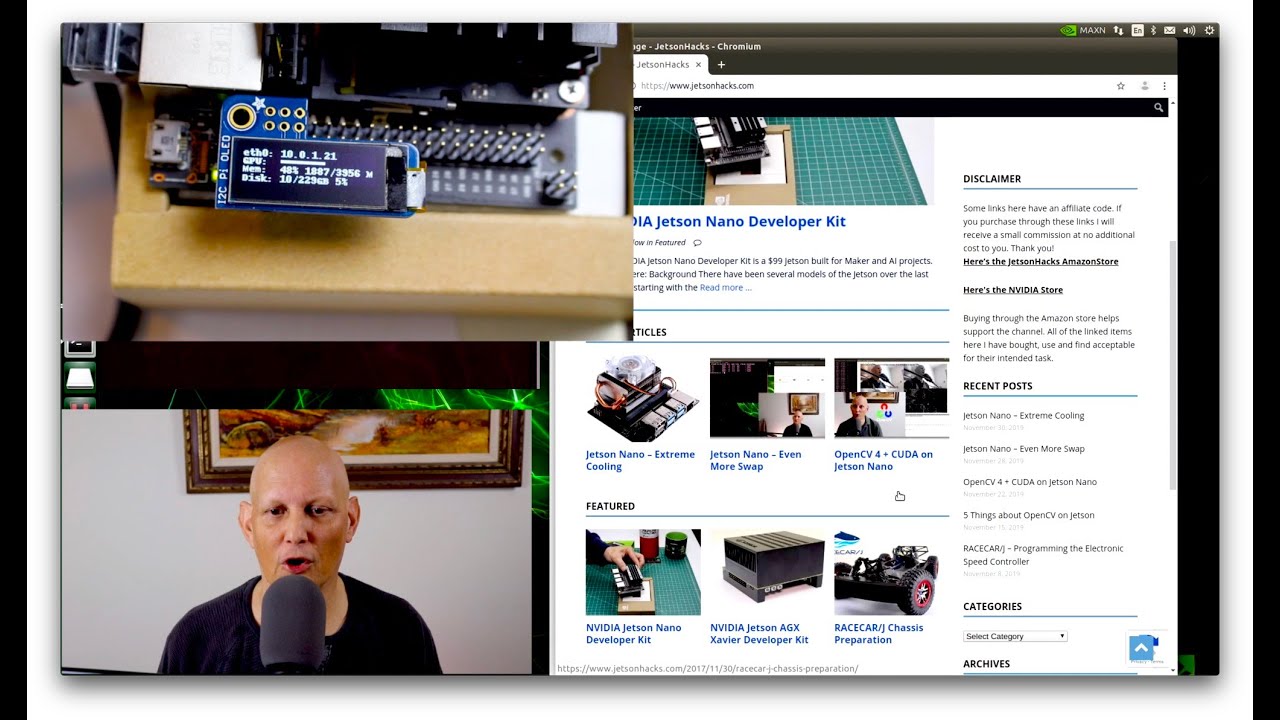Open the Chromium three-dot menu
1280x720 pixels.
[x=1164, y=86]
